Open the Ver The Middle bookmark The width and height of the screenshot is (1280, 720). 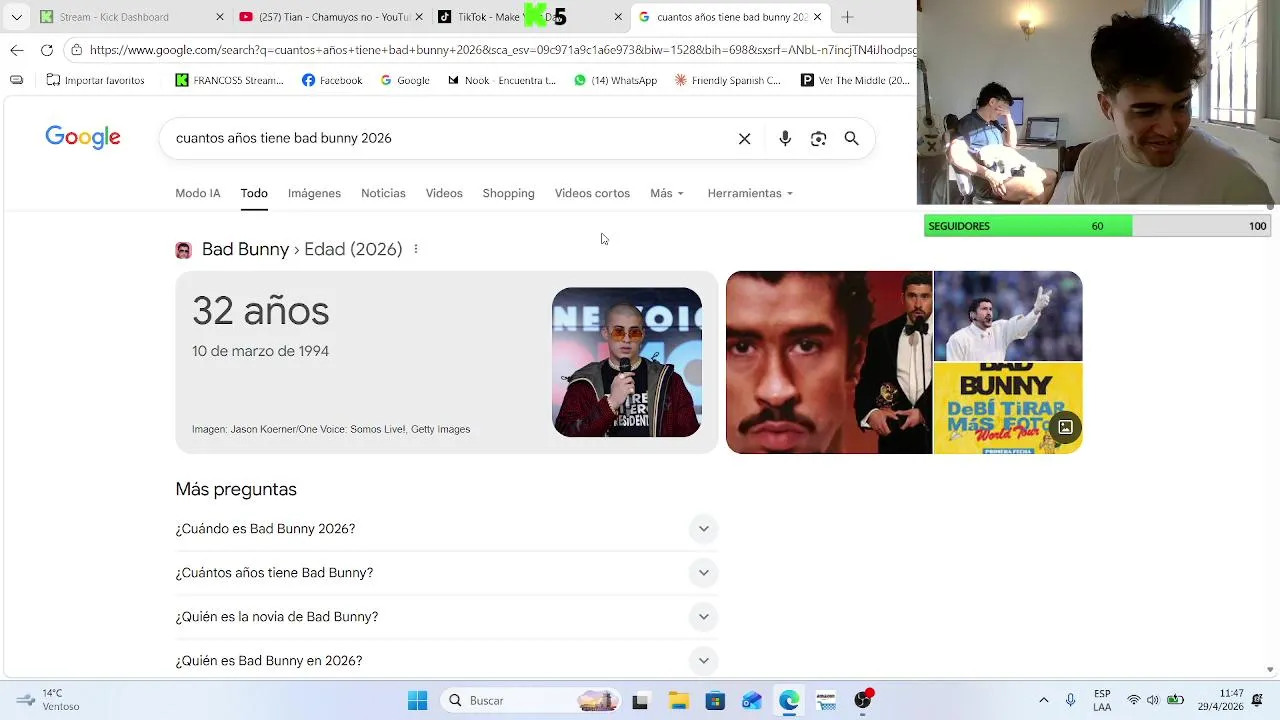pyautogui.click(x=856, y=80)
